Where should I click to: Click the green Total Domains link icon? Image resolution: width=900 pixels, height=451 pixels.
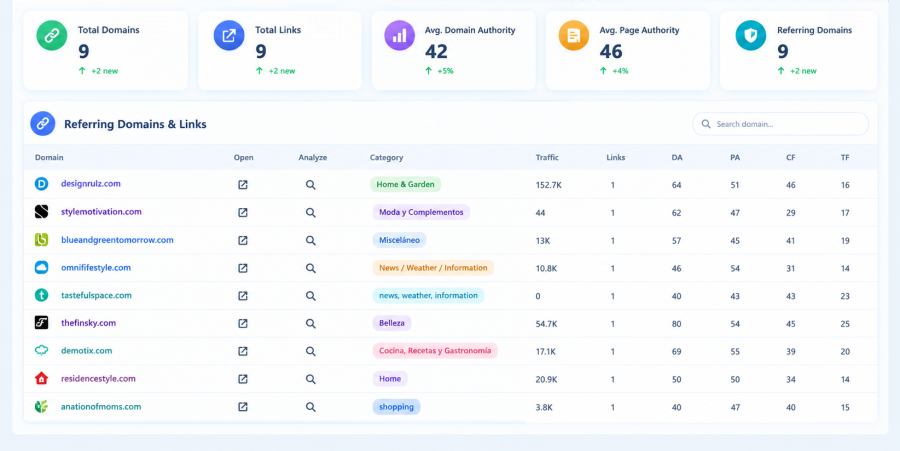(x=52, y=36)
